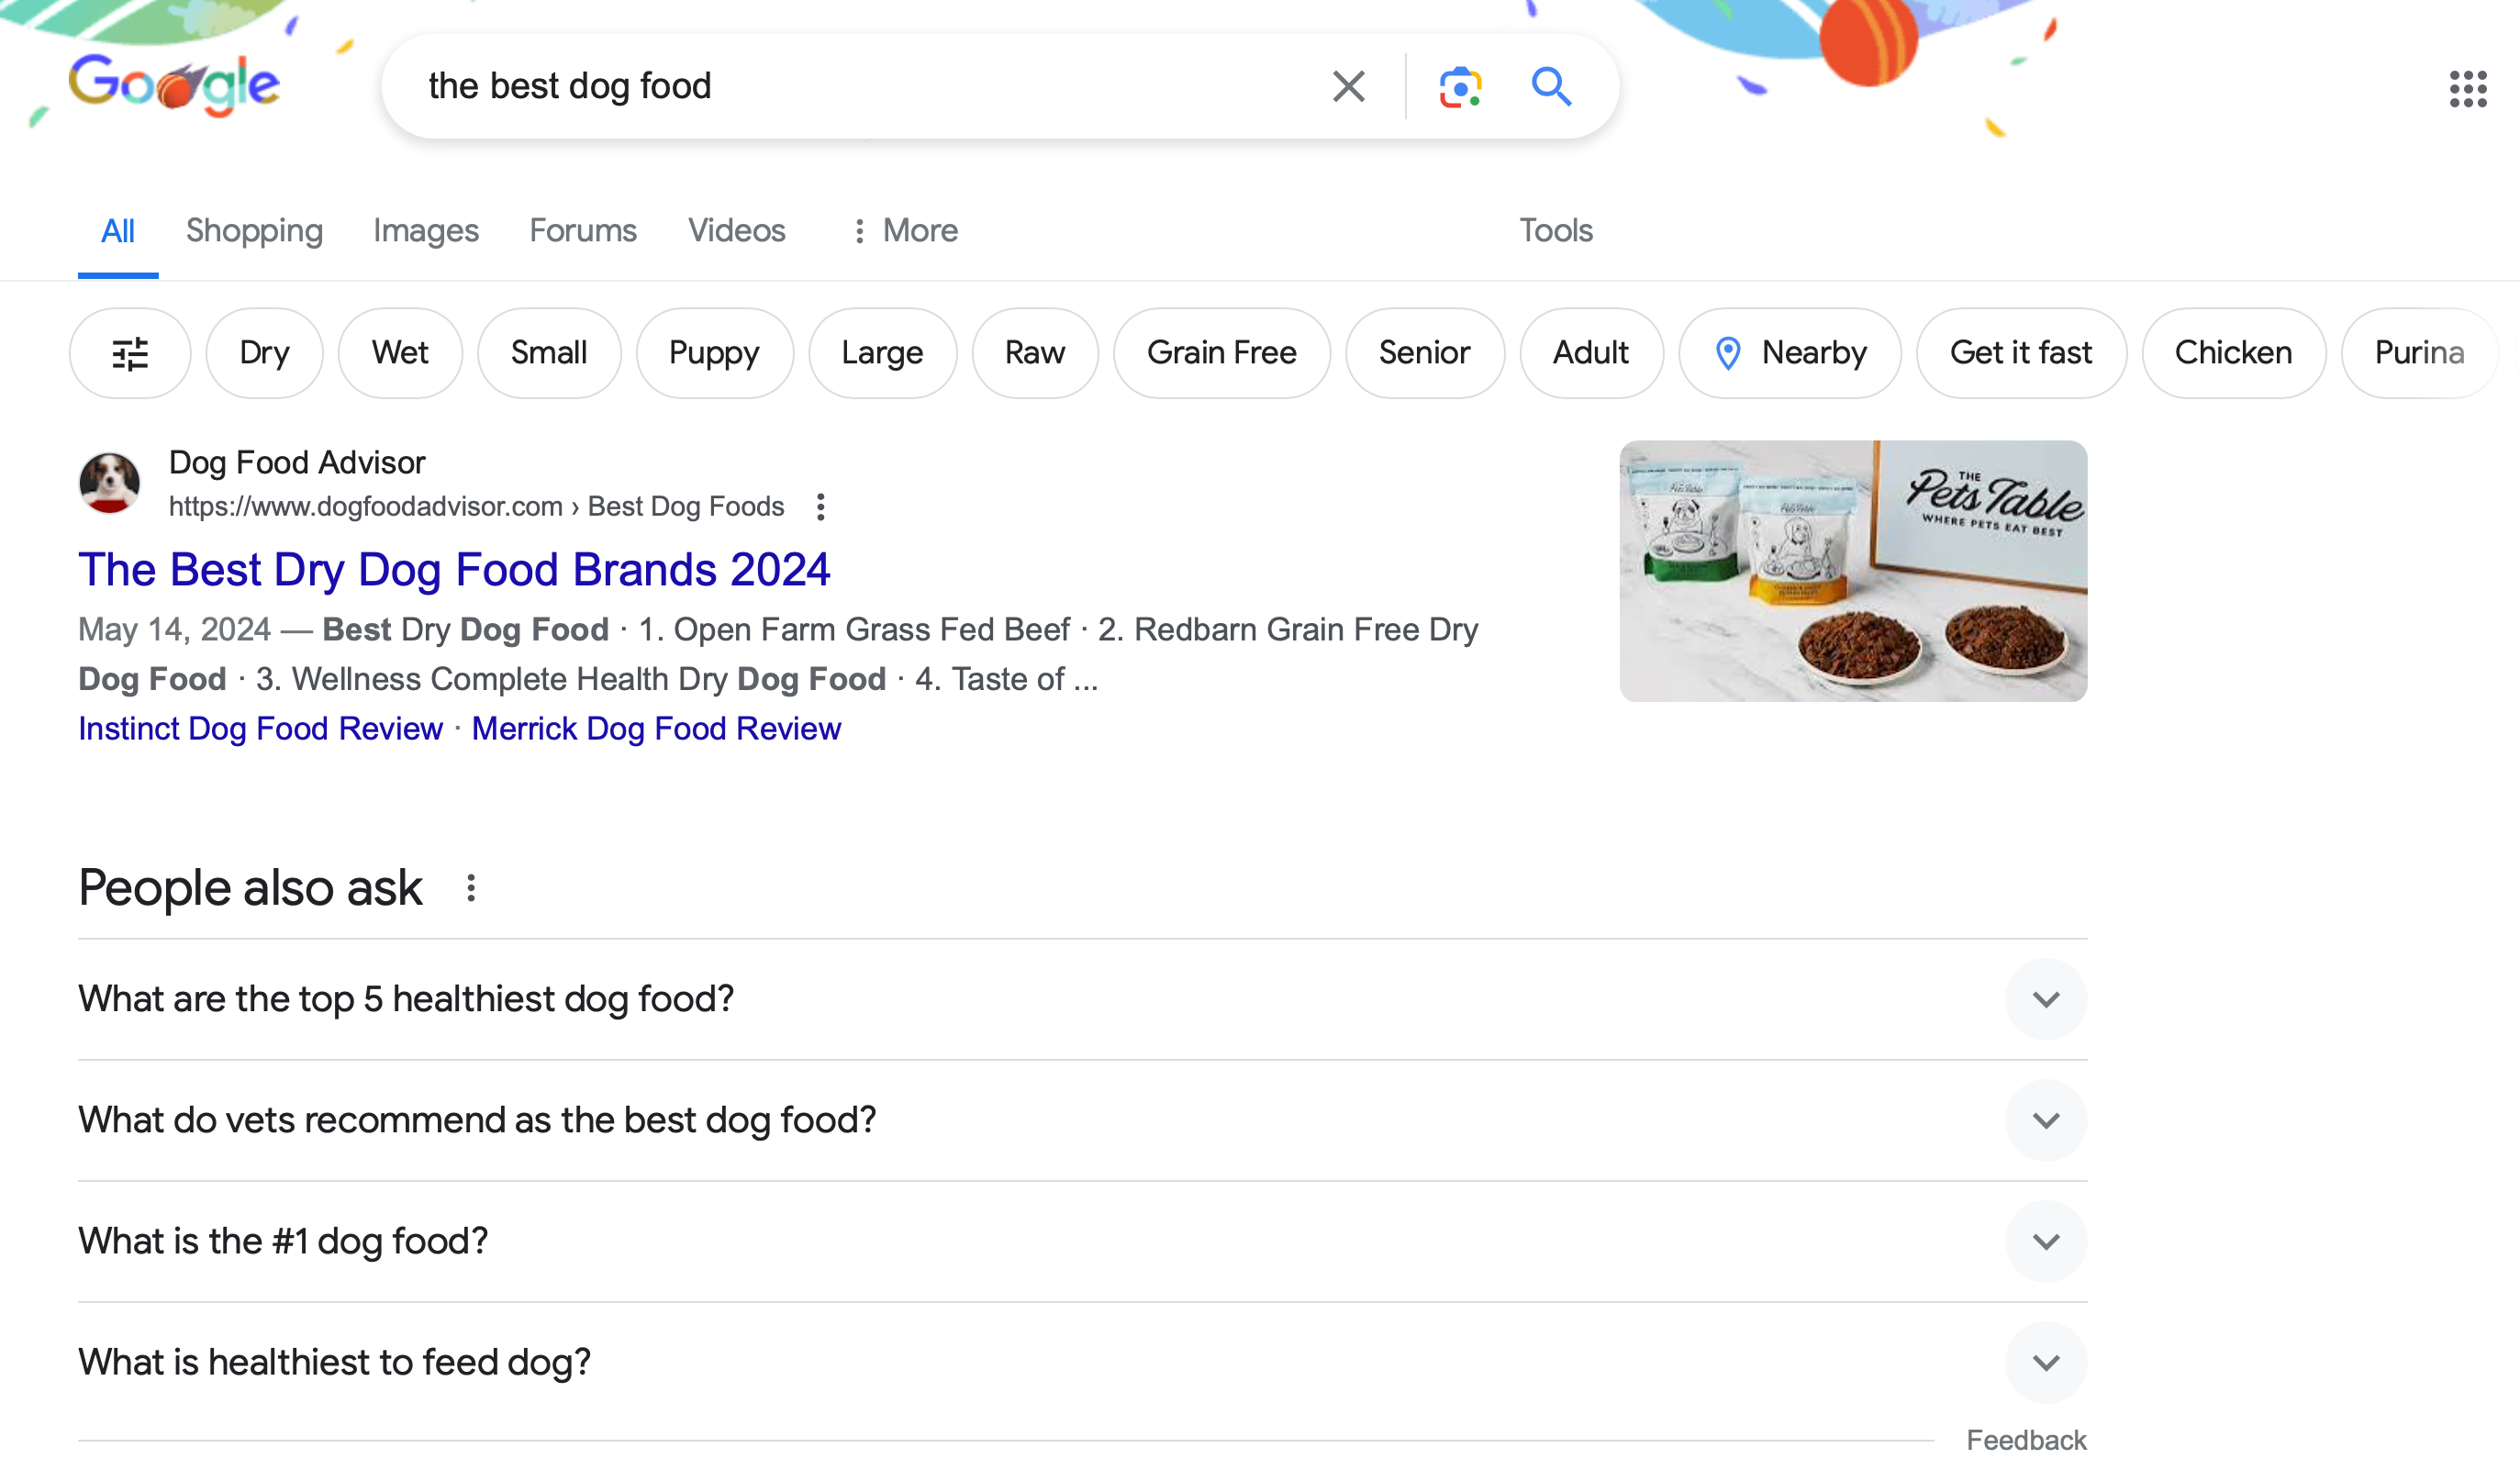2520x1470 pixels.
Task: Enable the Puppy filter chip
Action: coord(714,353)
